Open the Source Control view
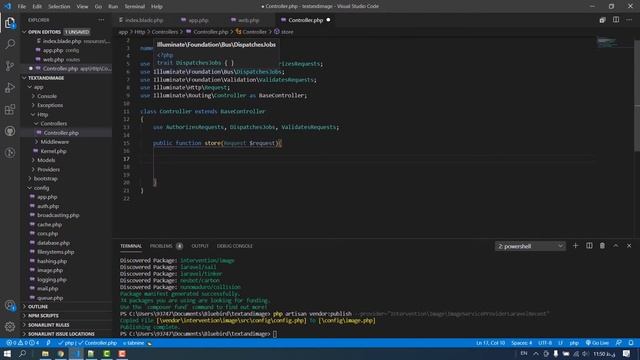Screen dimensions: 640x360 [x=10, y=66]
